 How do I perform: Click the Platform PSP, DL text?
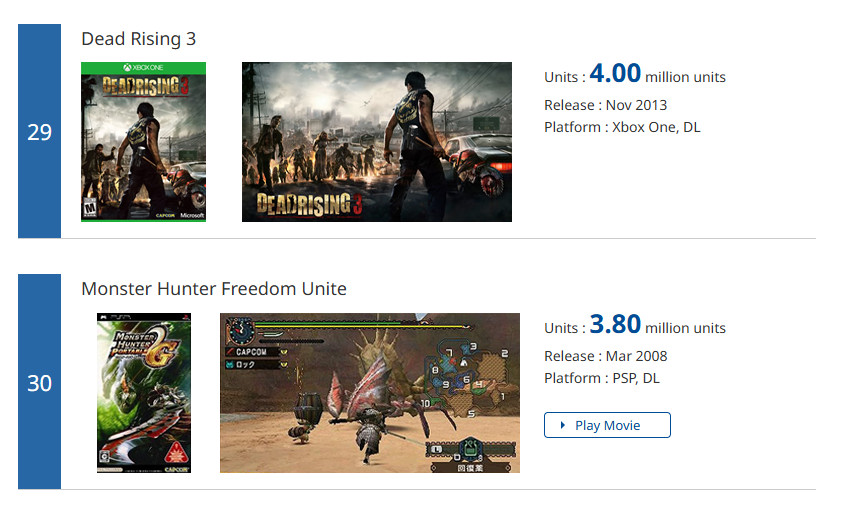pyautogui.click(x=601, y=378)
